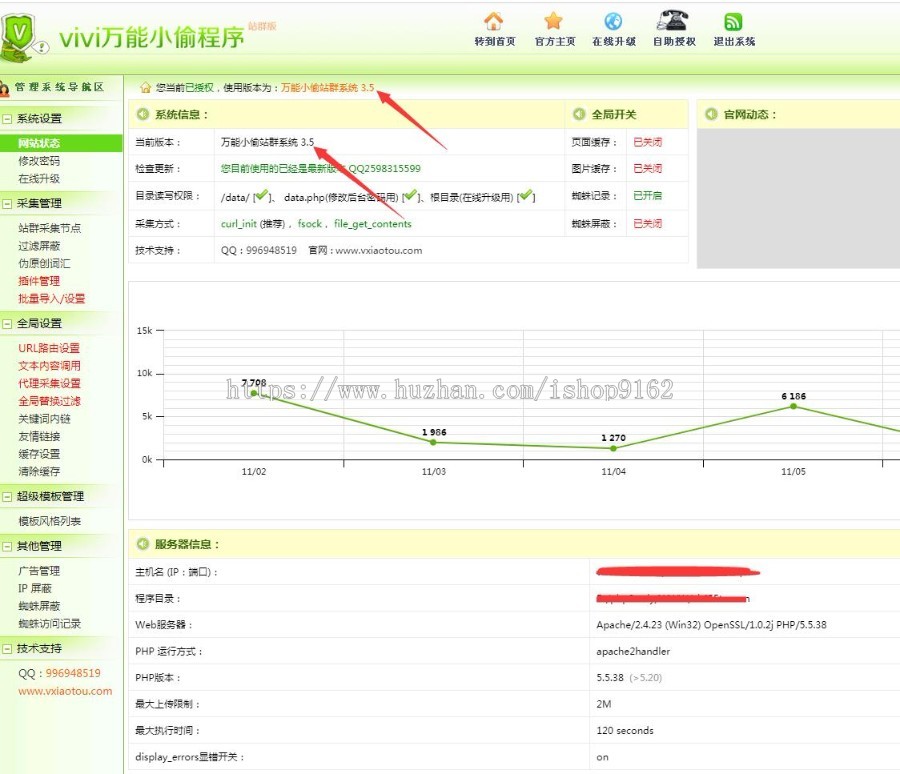Collapse the 全局设置 sidebar section

7,323
